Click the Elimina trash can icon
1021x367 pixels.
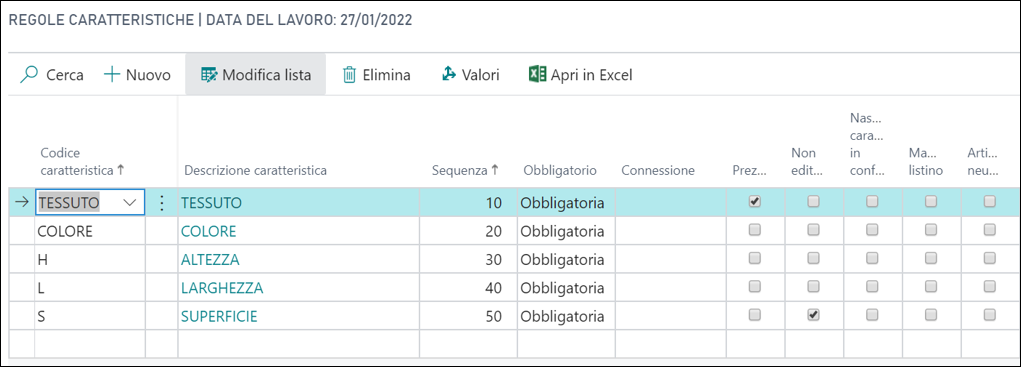click(350, 75)
